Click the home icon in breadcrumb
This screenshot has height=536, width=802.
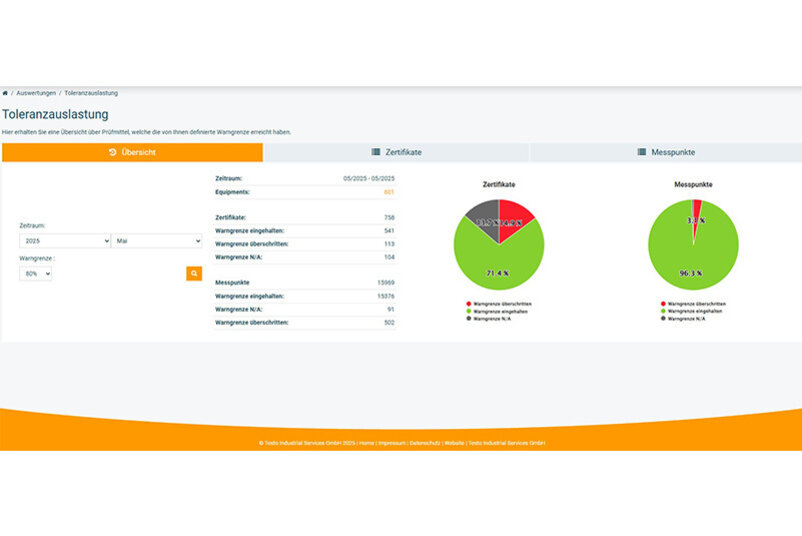[5, 92]
